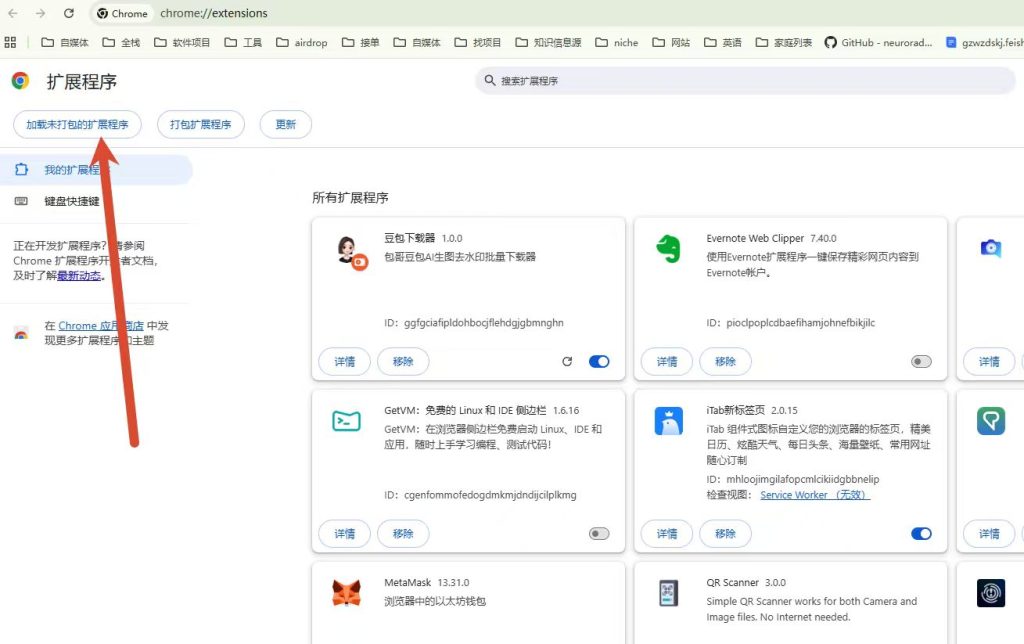Click 移除 for iTab新标签页

click(725, 534)
